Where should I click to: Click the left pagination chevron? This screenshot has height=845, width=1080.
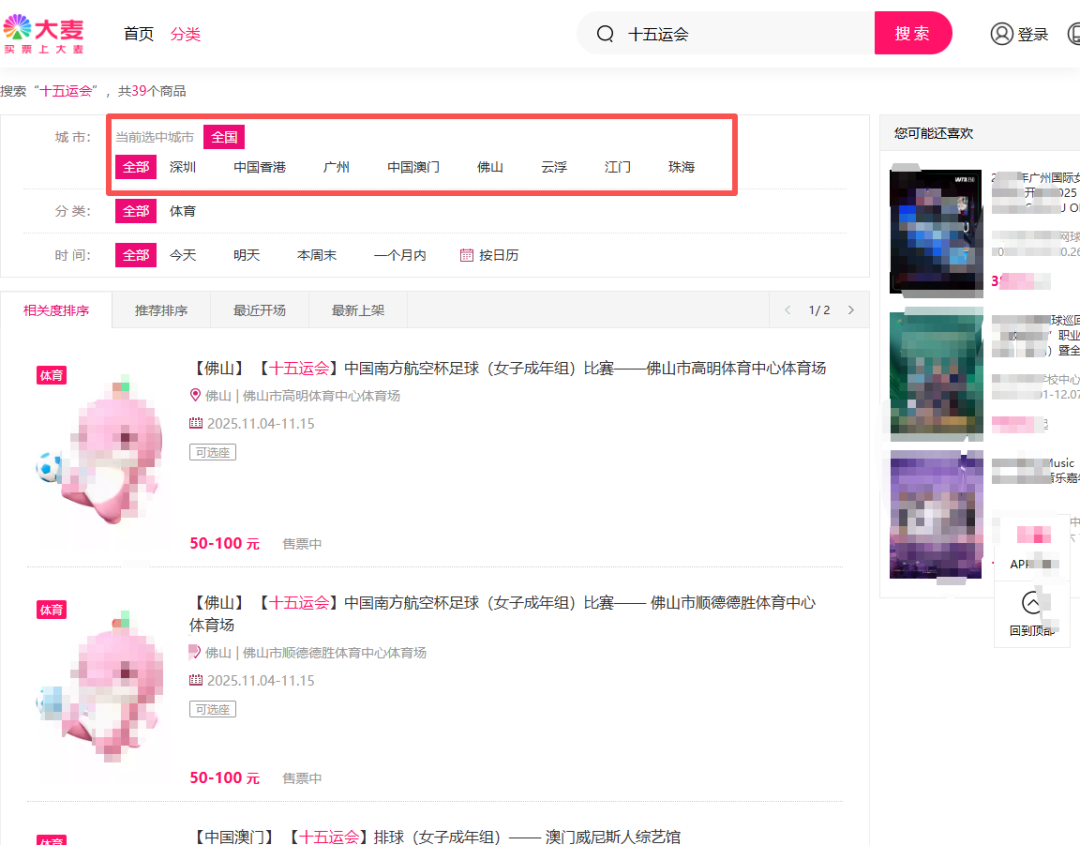787,310
